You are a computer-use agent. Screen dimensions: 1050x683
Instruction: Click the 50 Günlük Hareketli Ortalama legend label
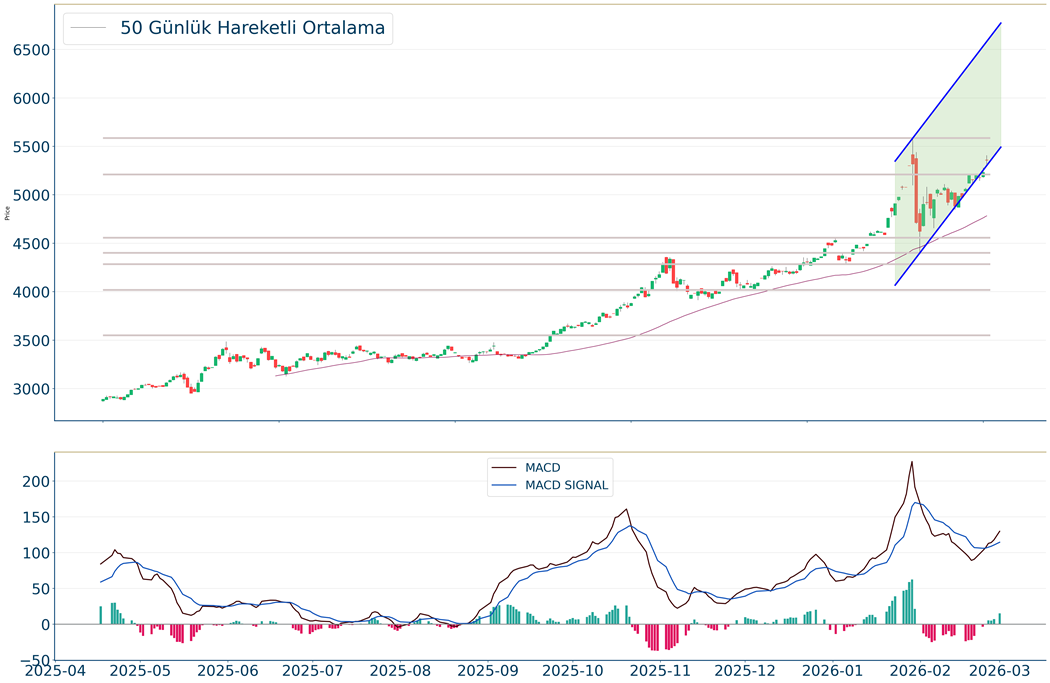(252, 28)
